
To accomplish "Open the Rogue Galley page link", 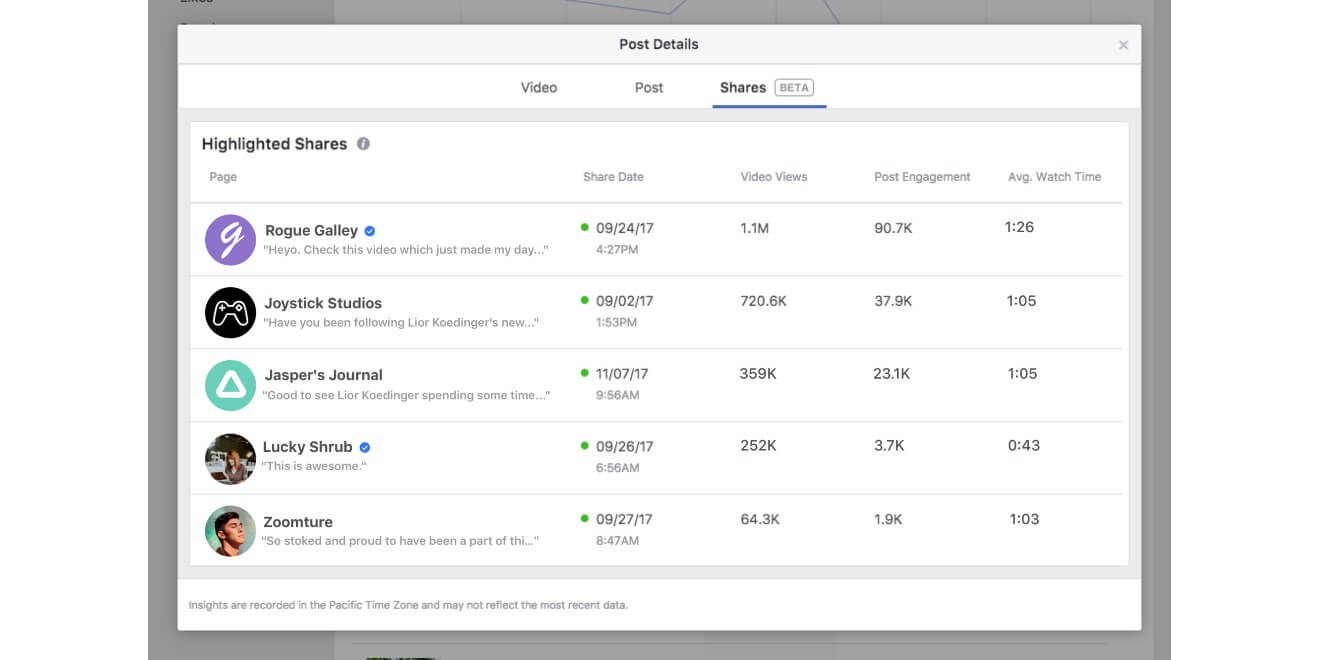I will [x=311, y=231].
